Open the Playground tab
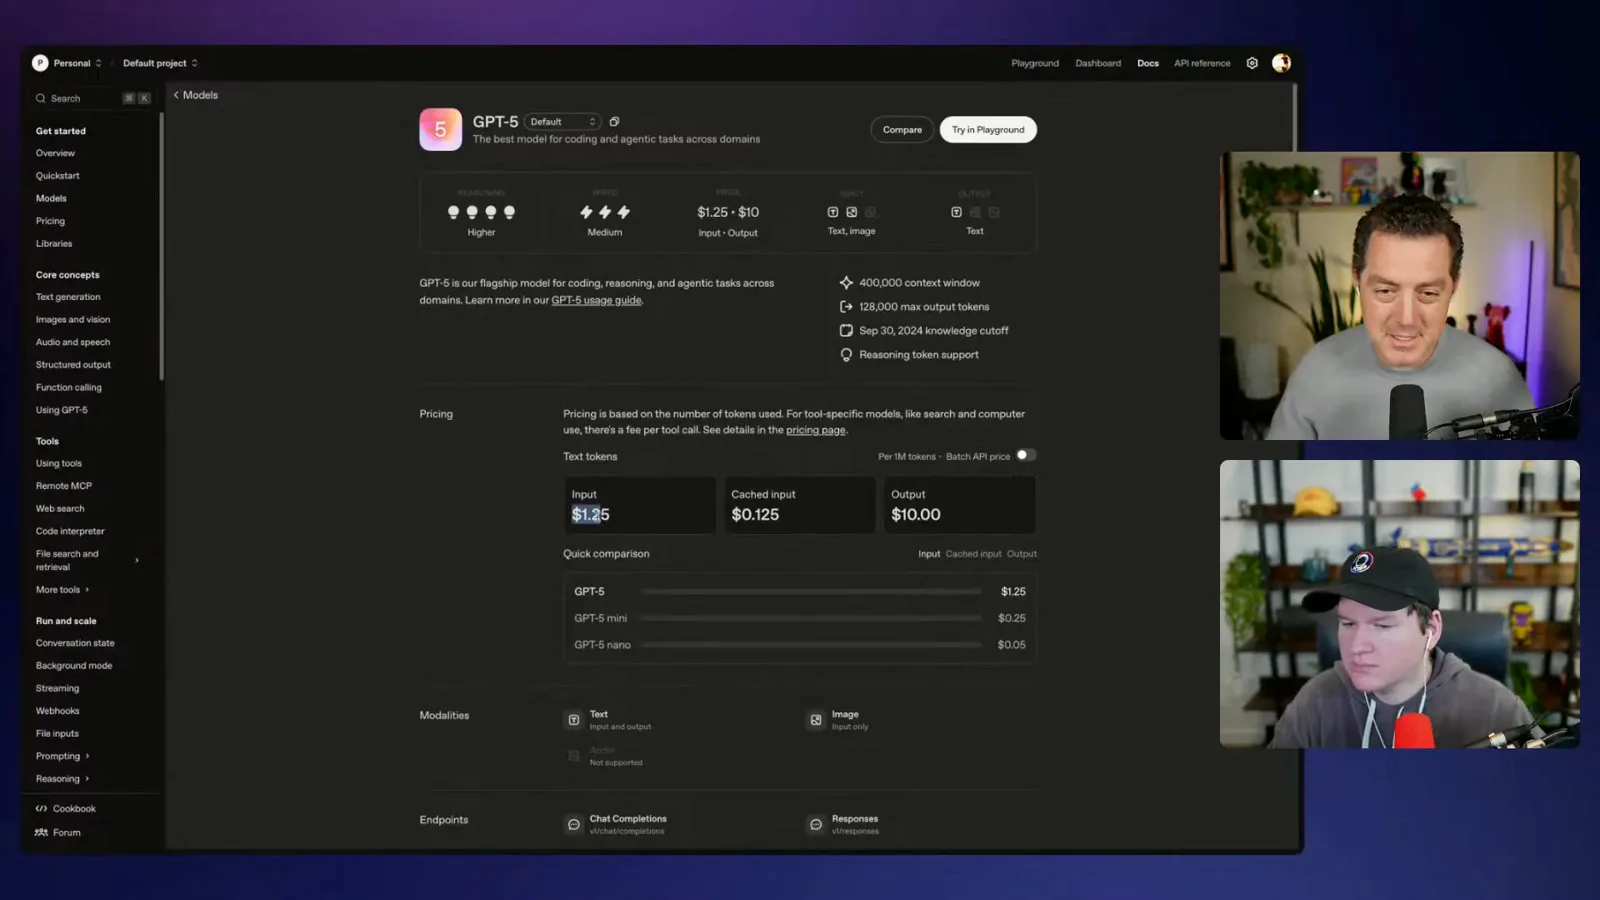The image size is (1600, 900). point(1035,63)
